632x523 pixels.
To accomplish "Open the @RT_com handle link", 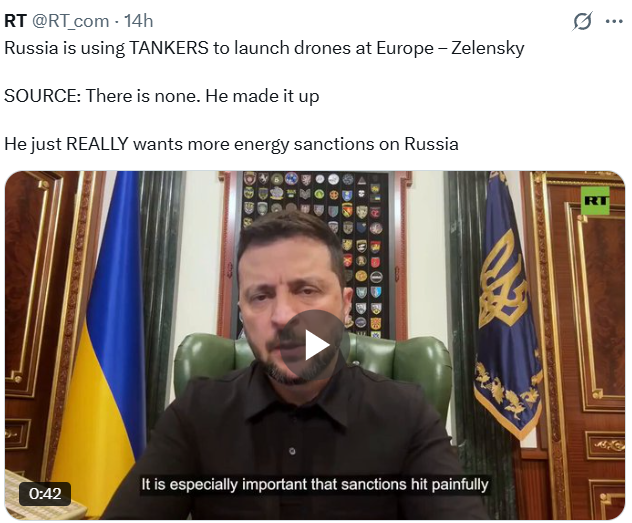I will (70, 21).
